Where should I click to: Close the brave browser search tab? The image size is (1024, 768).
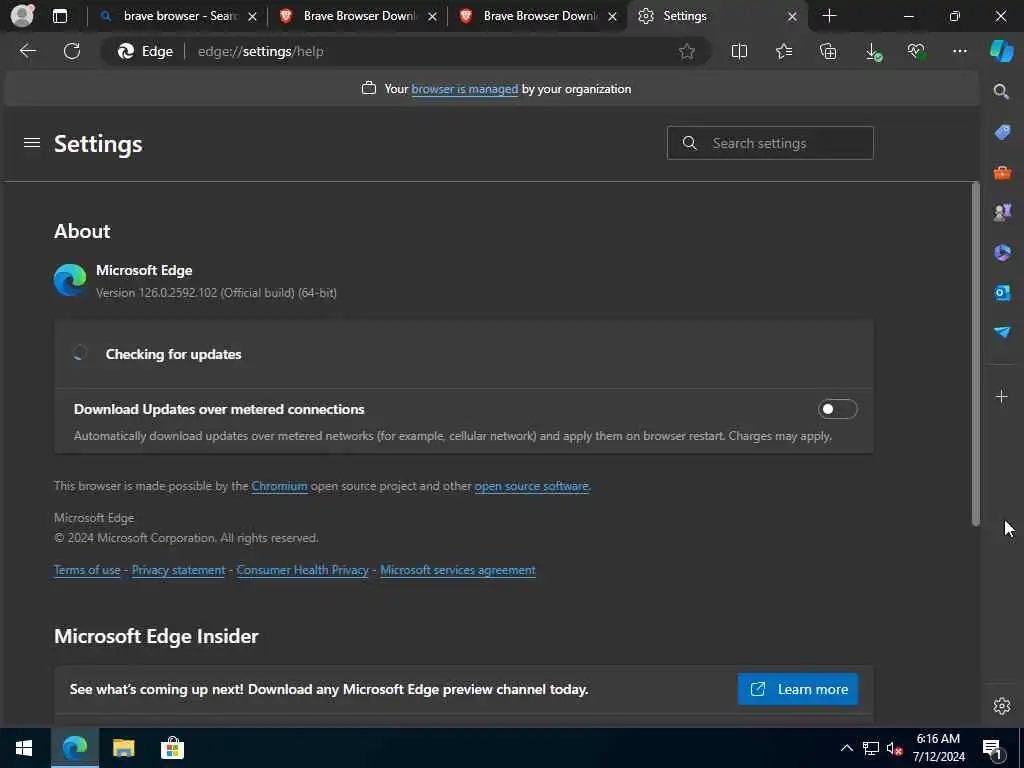(253, 16)
